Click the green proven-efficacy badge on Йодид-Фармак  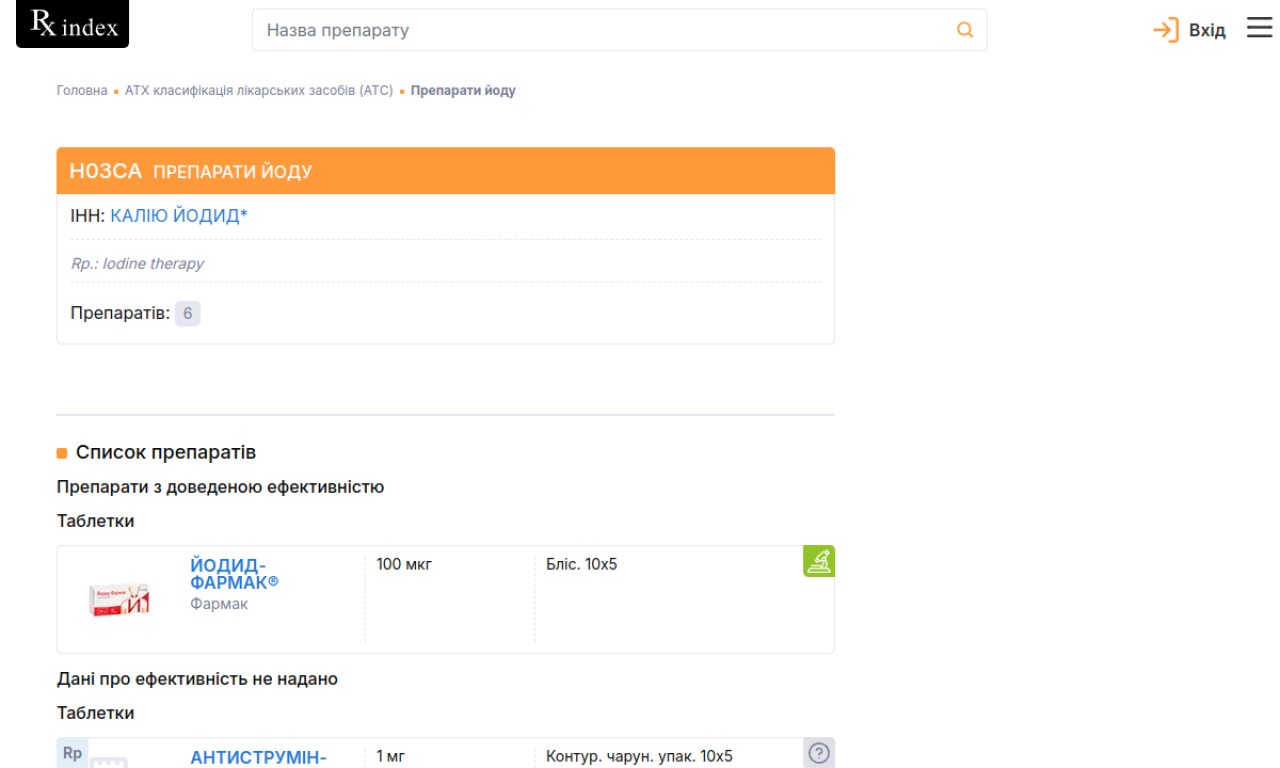pyautogui.click(x=819, y=561)
